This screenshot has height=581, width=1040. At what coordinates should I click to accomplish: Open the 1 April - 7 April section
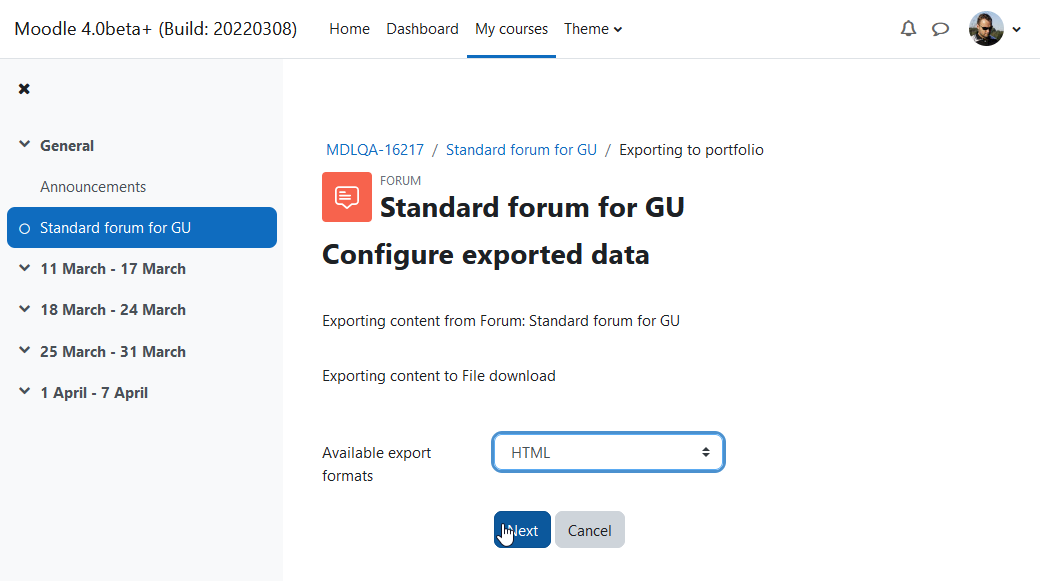[94, 393]
